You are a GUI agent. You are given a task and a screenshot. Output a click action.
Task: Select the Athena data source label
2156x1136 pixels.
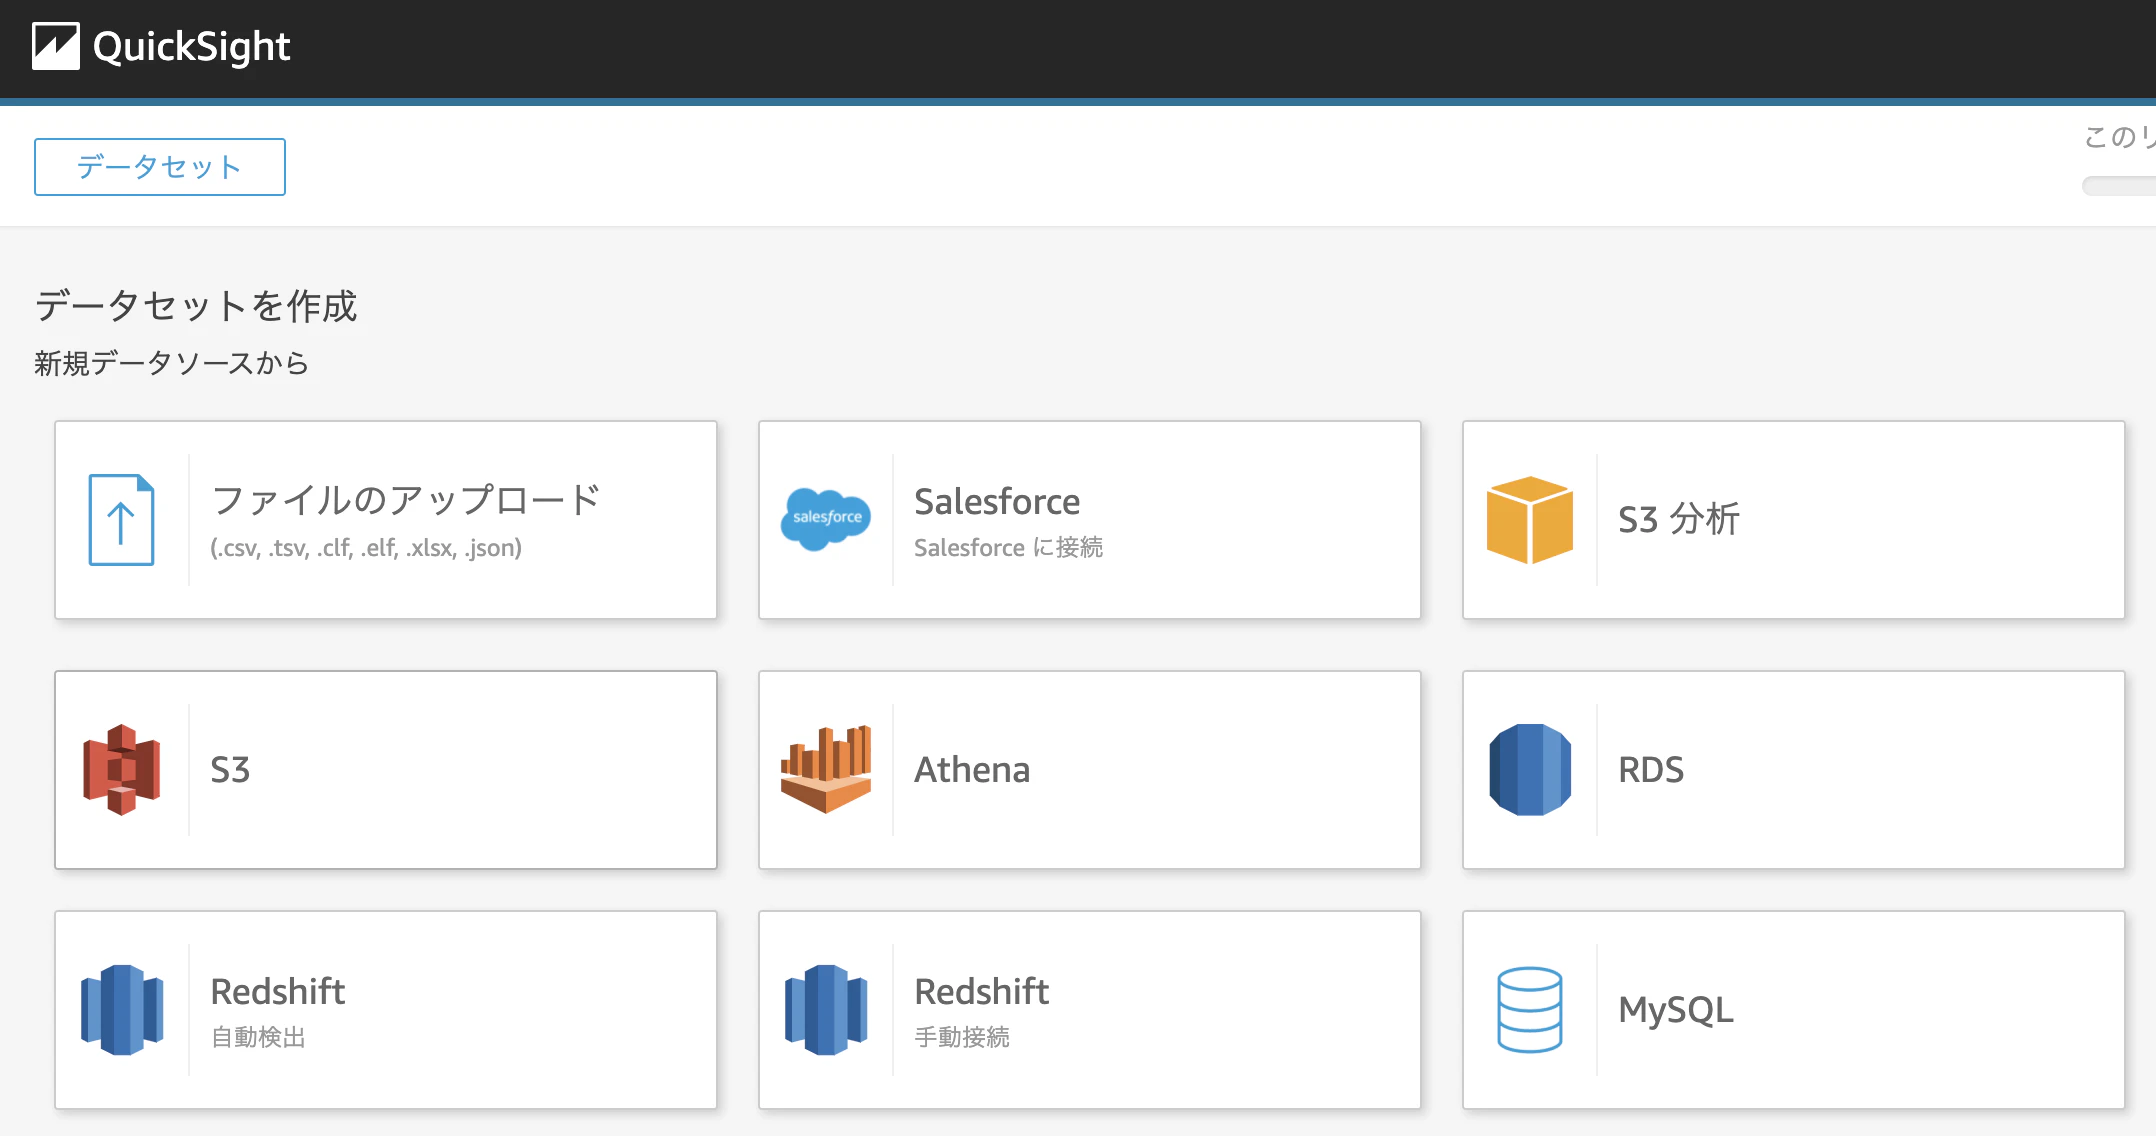tap(972, 770)
